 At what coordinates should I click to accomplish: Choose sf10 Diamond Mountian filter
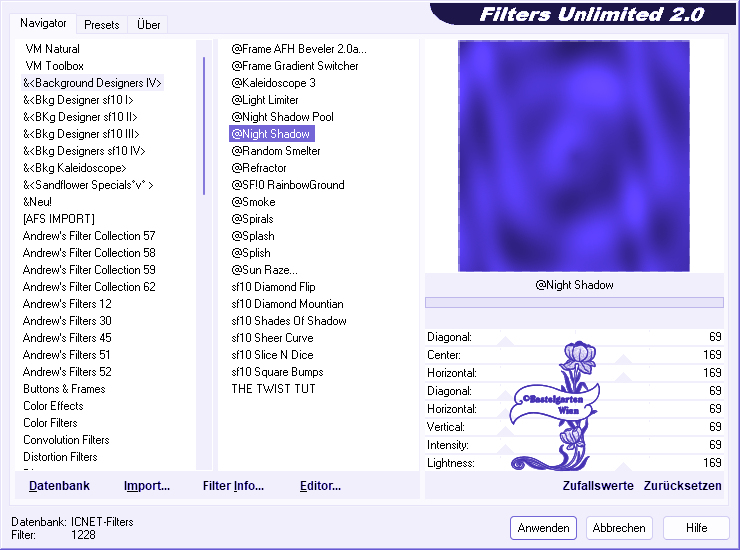(287, 304)
